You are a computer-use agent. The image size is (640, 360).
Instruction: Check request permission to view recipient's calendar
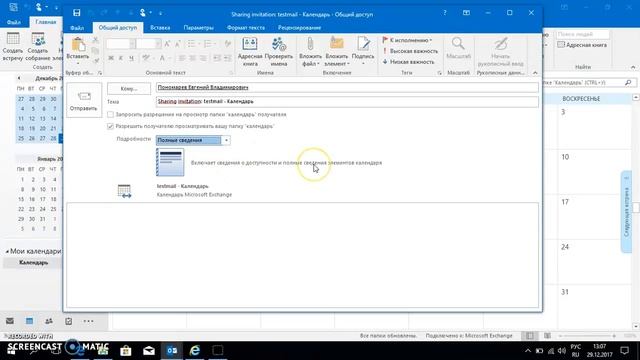(110, 115)
